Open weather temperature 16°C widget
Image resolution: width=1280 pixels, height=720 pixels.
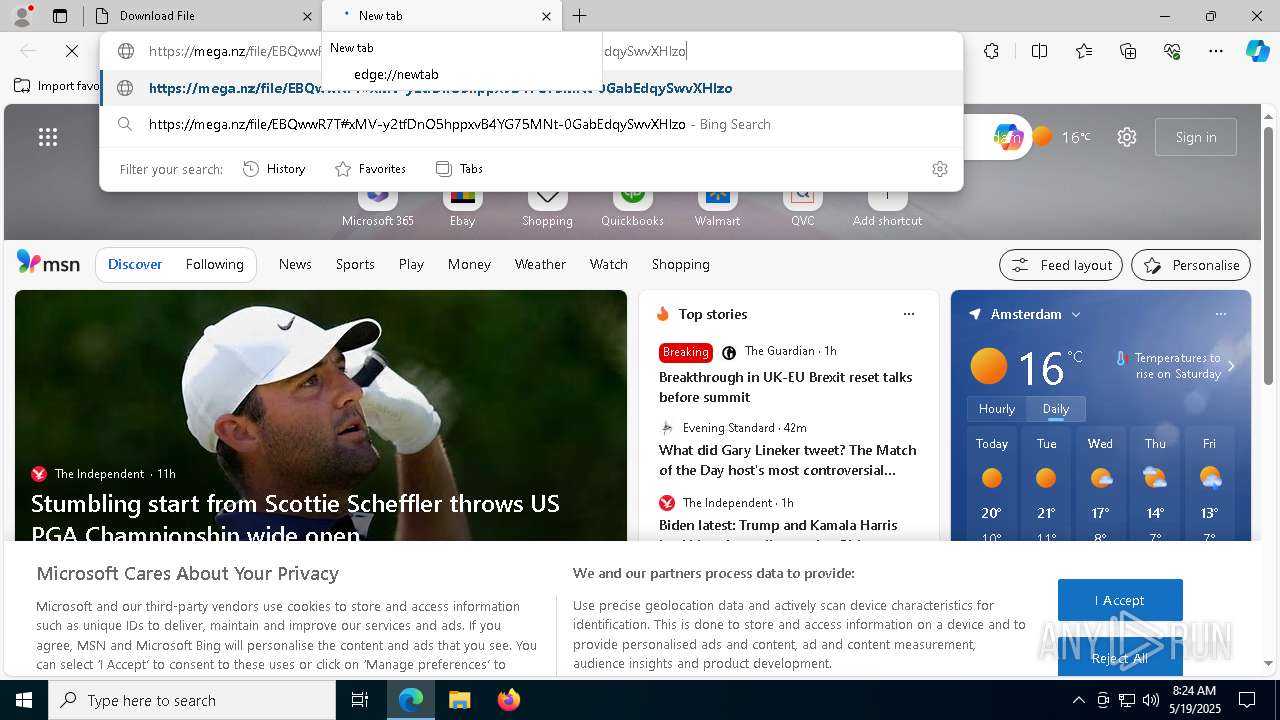[x=1062, y=137]
